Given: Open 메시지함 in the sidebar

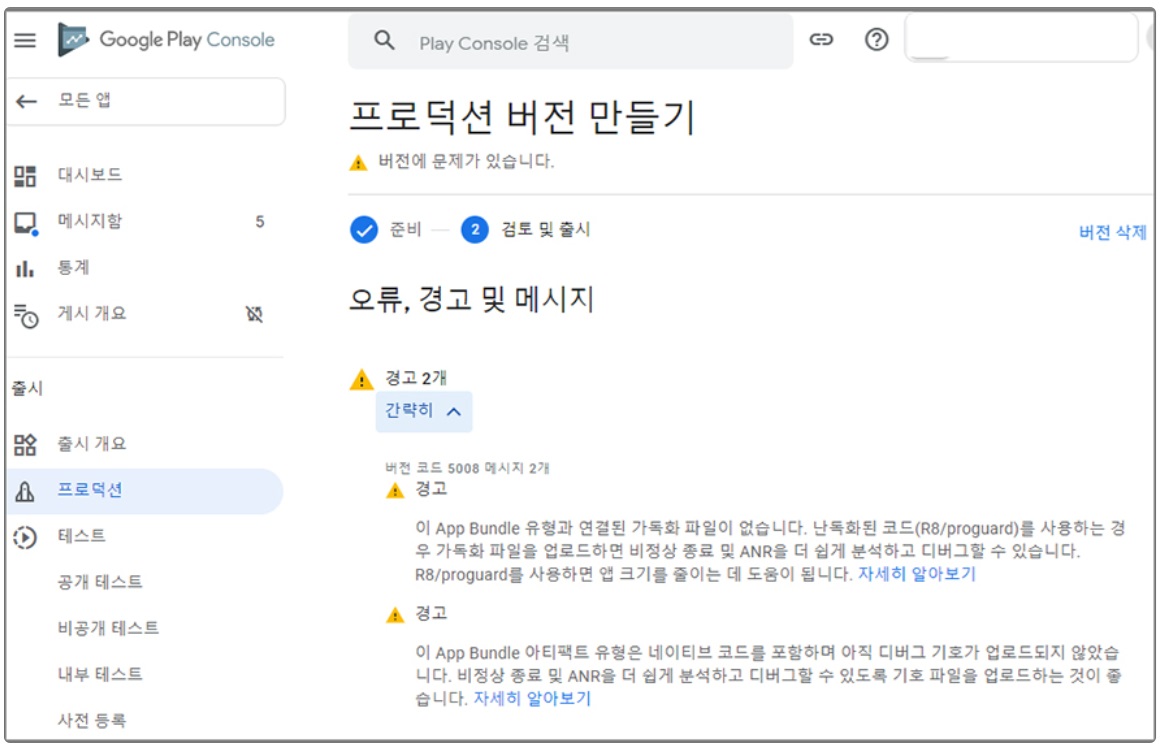Looking at the screenshot, I should tap(90, 221).
